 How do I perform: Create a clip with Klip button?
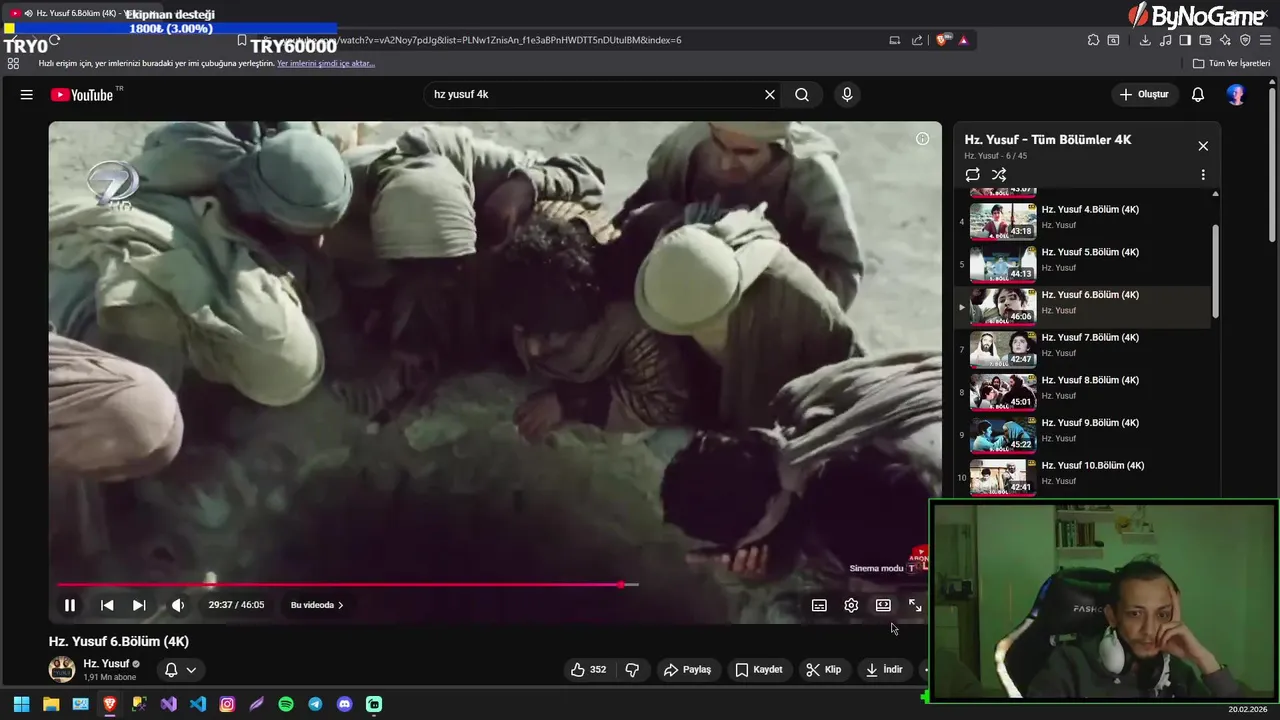click(824, 669)
